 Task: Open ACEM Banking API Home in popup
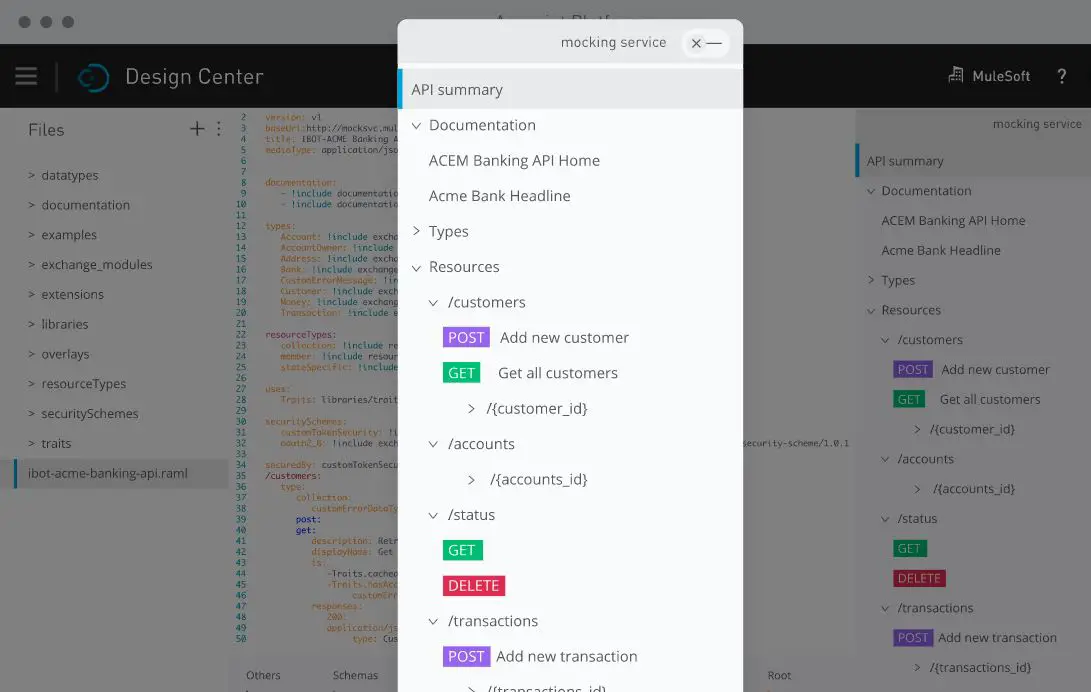tap(514, 161)
